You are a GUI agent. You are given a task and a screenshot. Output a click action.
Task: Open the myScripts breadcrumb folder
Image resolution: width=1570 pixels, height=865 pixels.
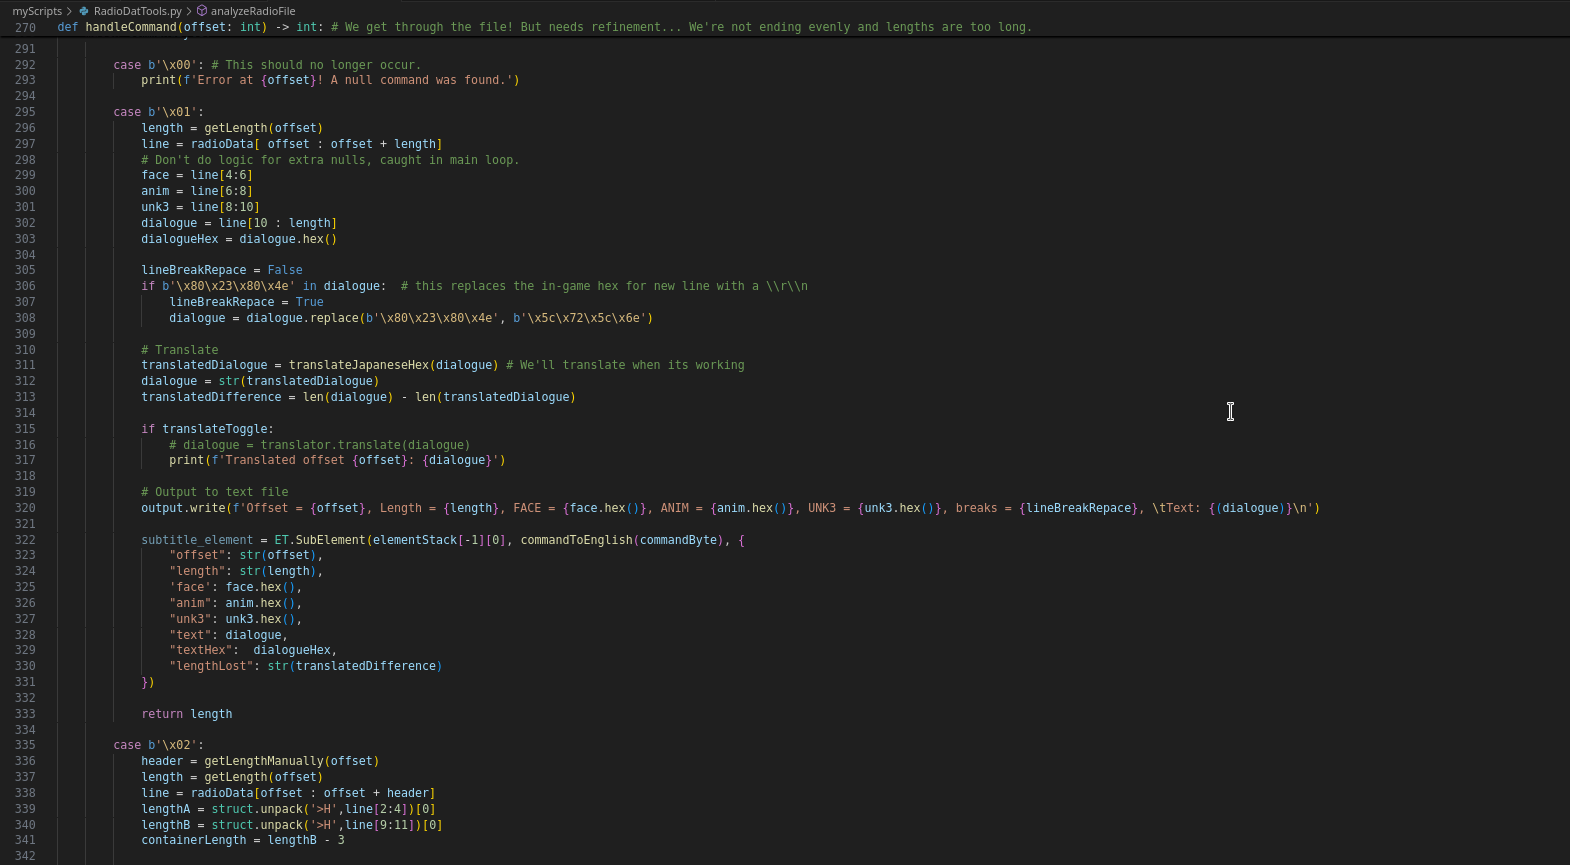click(37, 11)
